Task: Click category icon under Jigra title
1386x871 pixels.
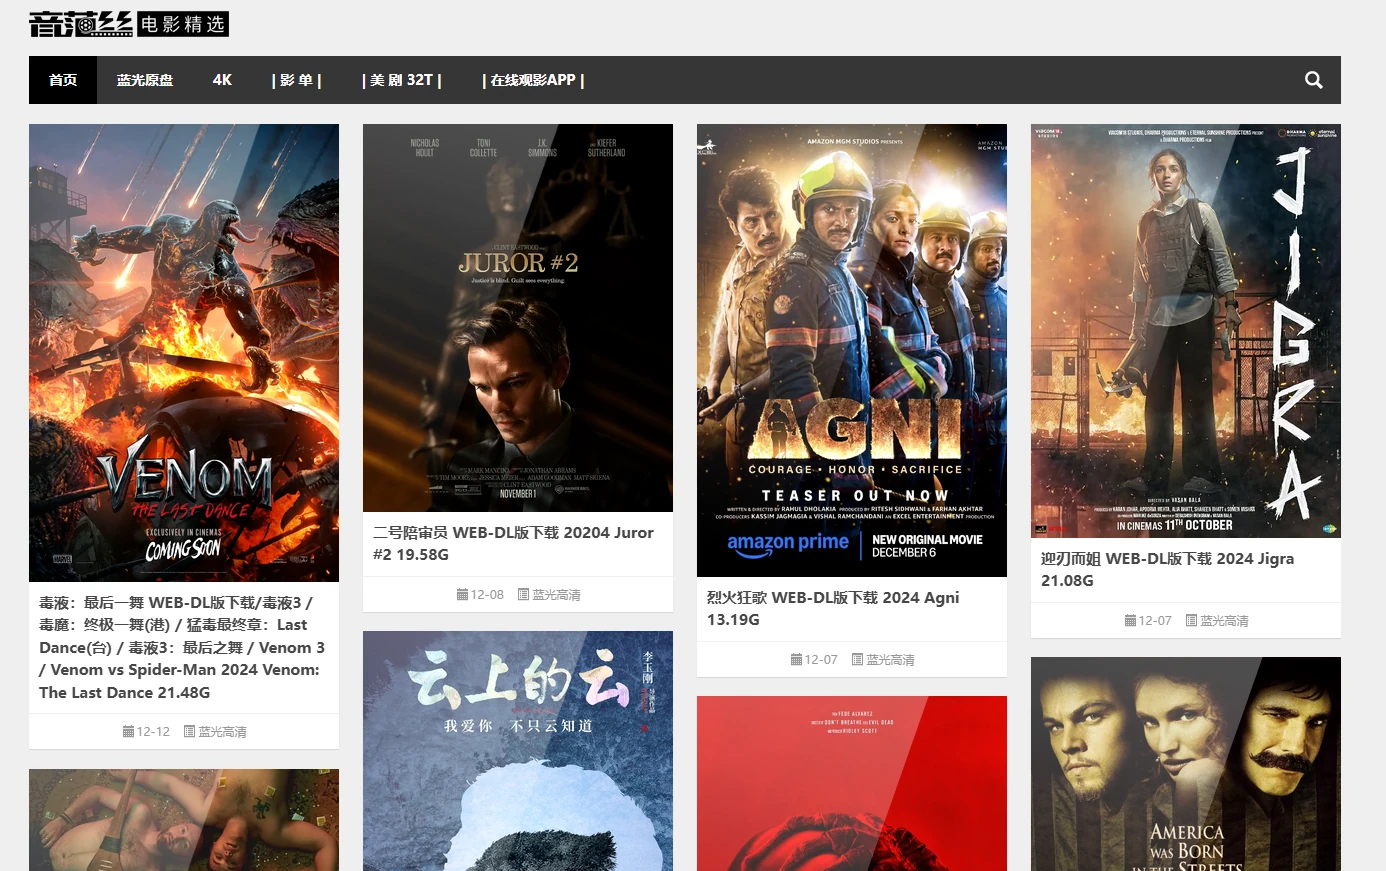Action: [1191, 621]
